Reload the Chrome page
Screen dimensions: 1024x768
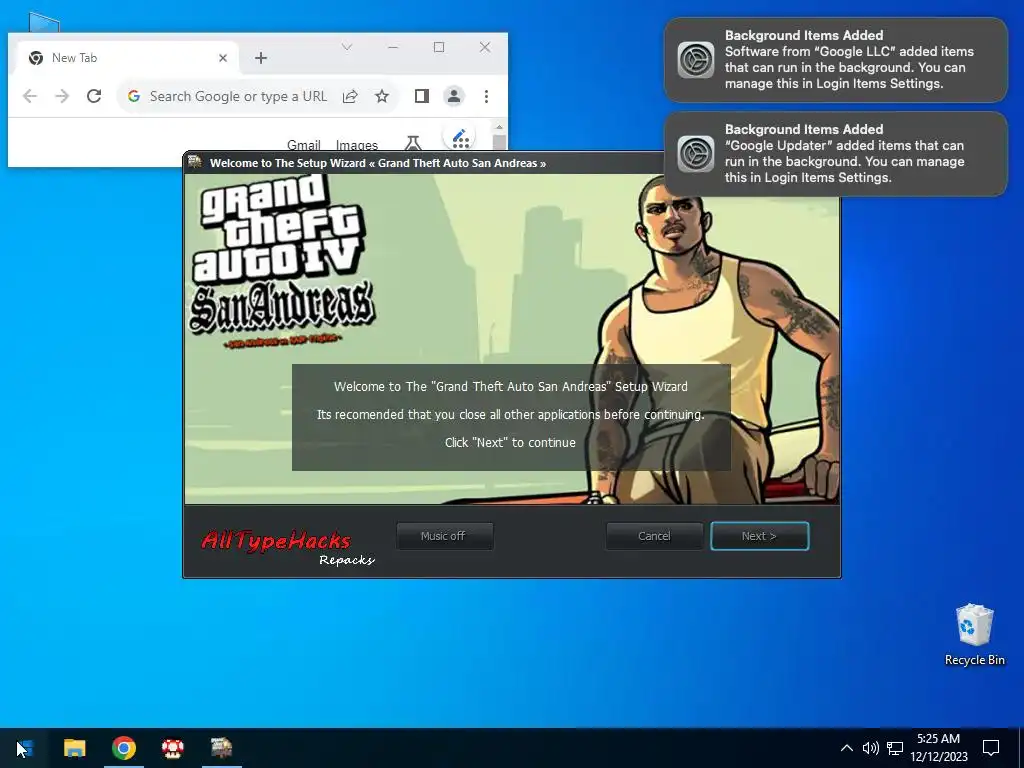[x=94, y=96]
